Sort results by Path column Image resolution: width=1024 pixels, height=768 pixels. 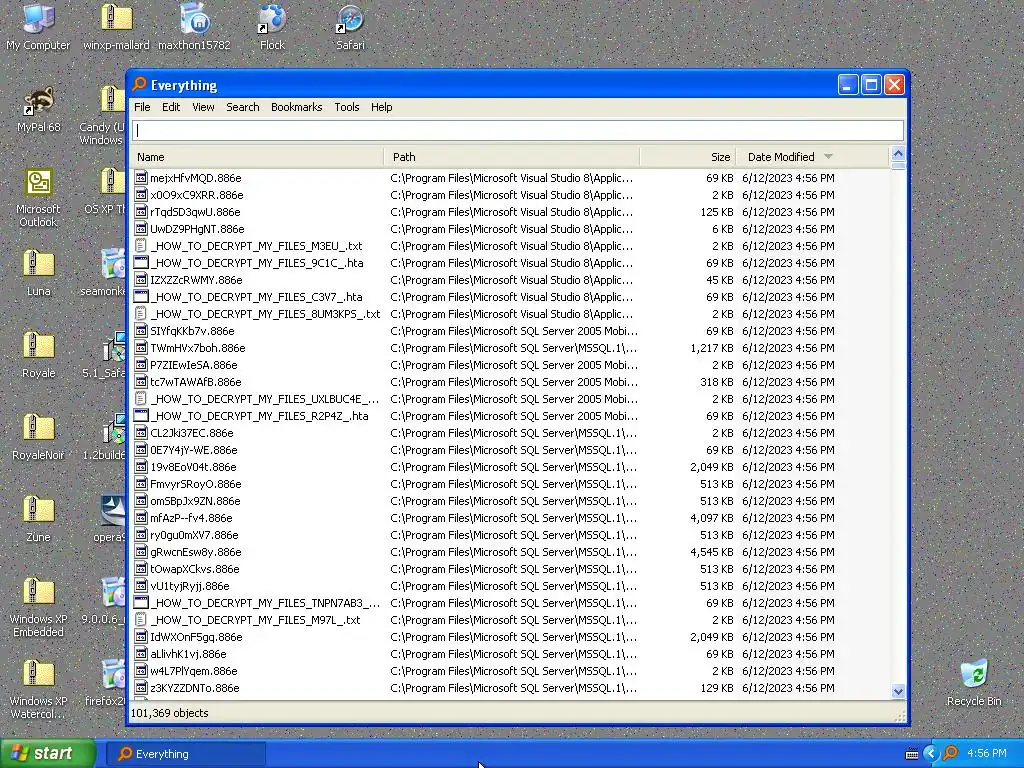(x=512, y=157)
